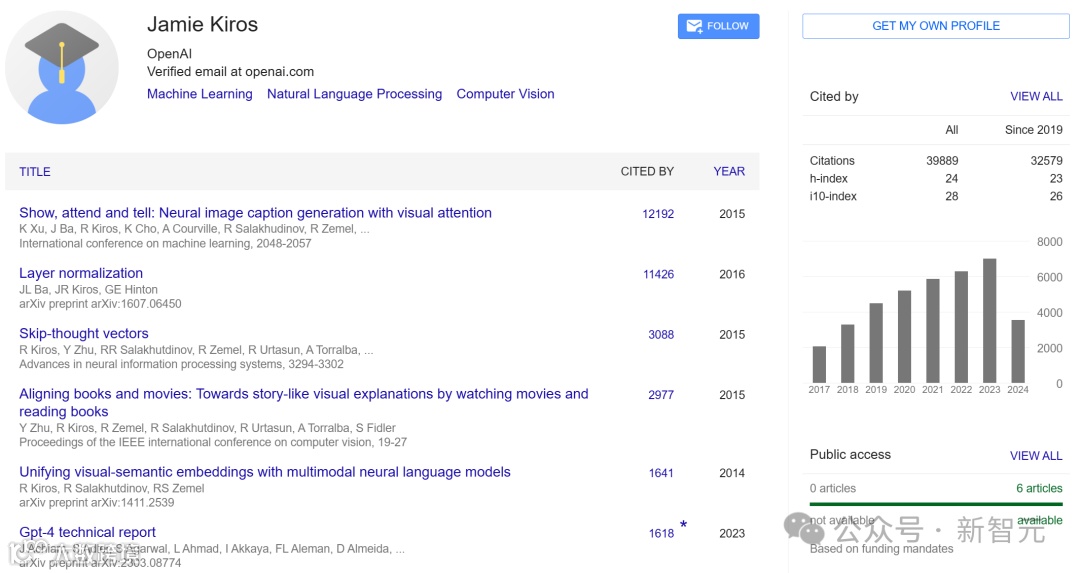1080x573 pixels.
Task: Click VIEW ALL beside Cited by
Action: tap(1036, 97)
